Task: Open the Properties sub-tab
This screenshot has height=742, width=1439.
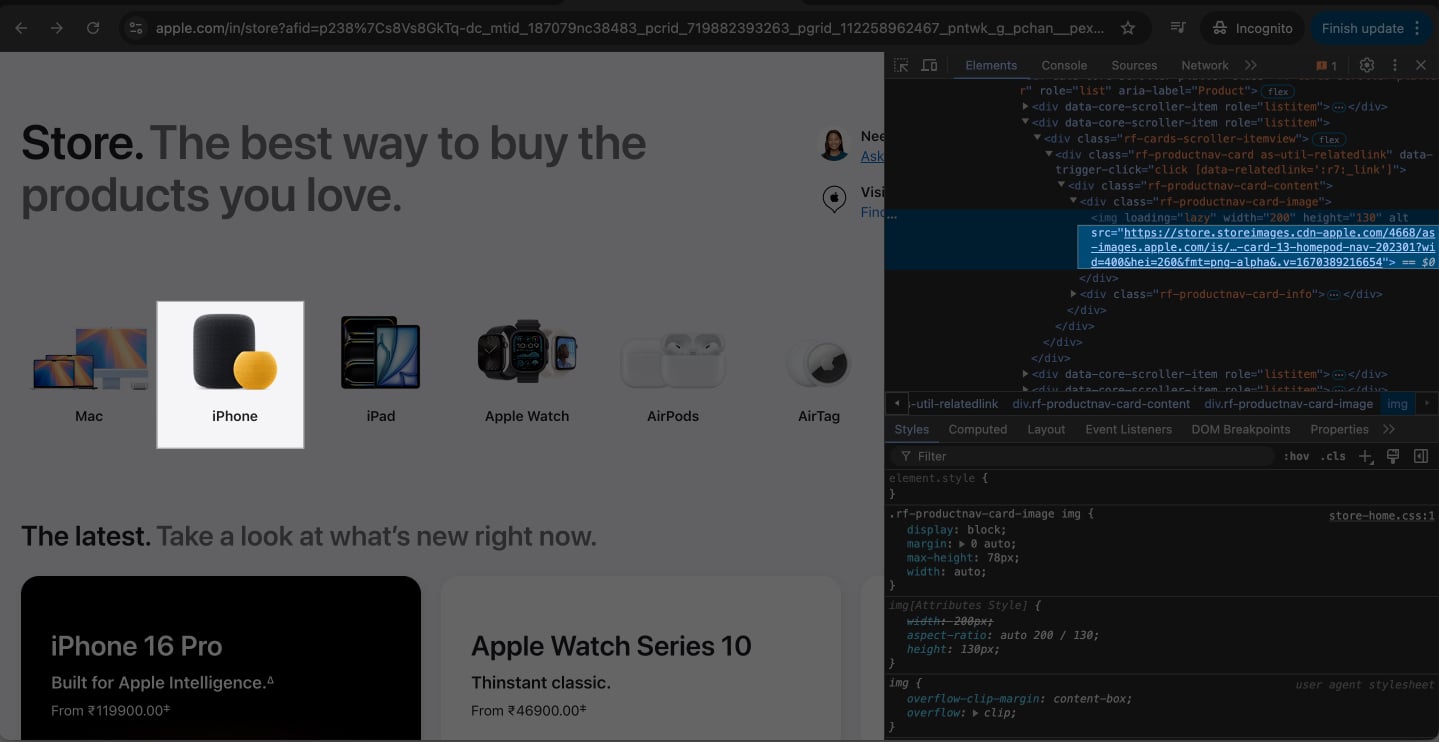Action: click(x=1339, y=429)
